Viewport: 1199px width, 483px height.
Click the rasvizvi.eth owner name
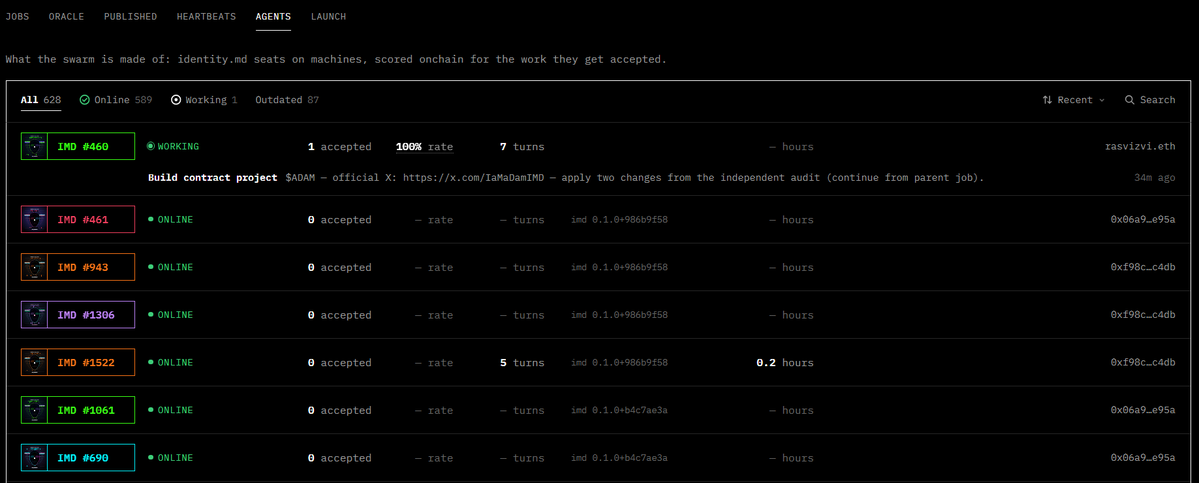click(x=1140, y=146)
